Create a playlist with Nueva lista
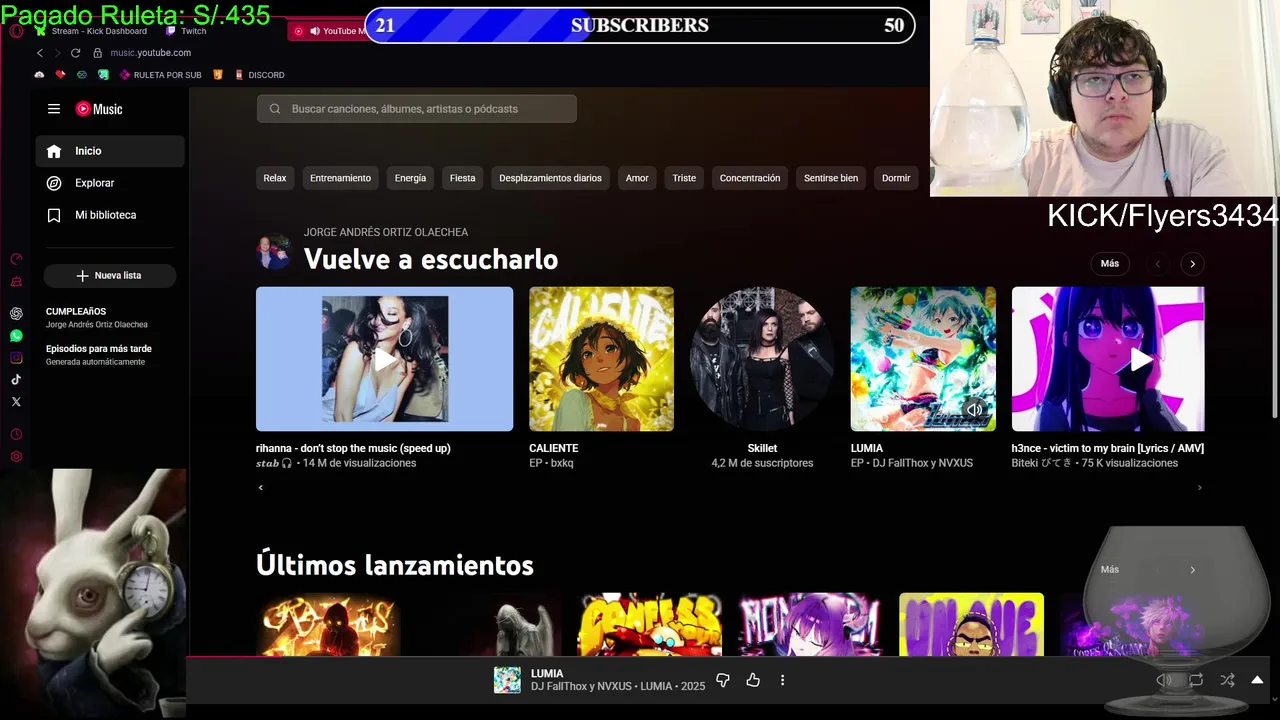 110,275
